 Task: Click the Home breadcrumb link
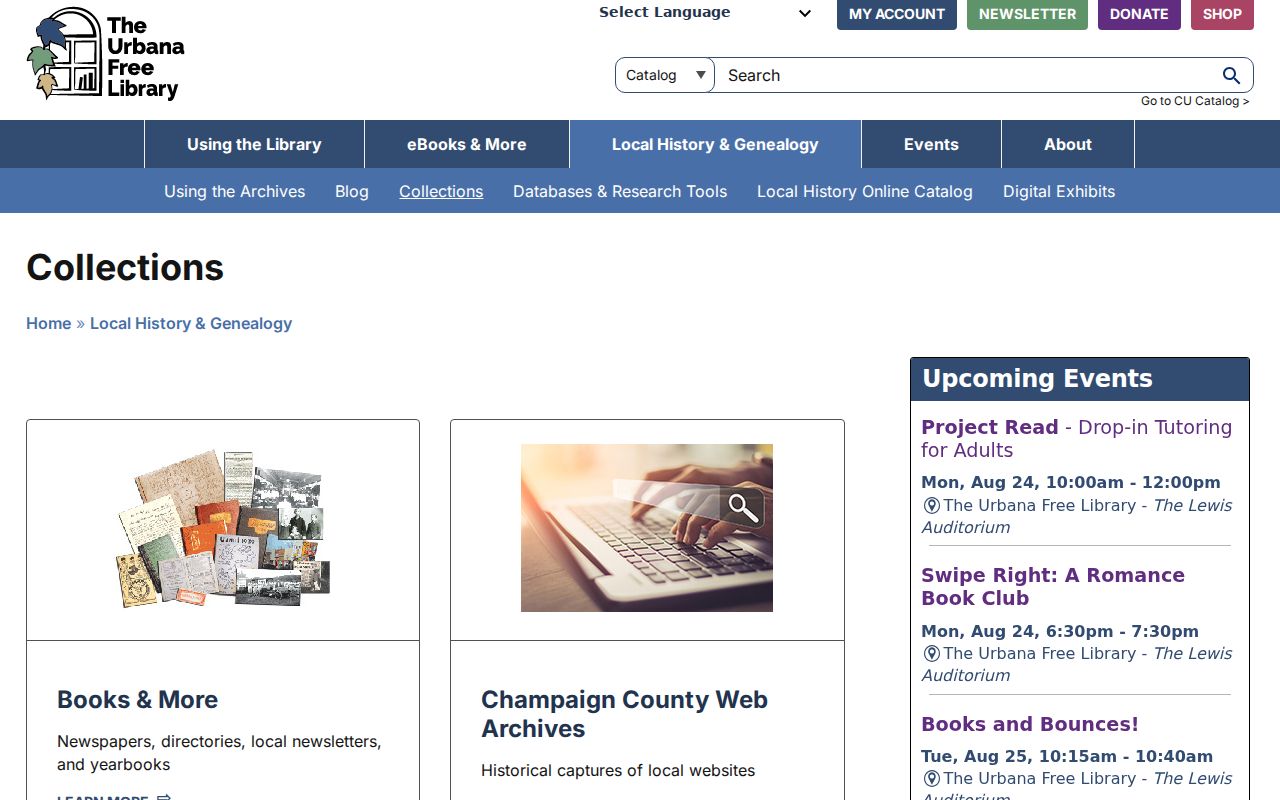point(49,323)
